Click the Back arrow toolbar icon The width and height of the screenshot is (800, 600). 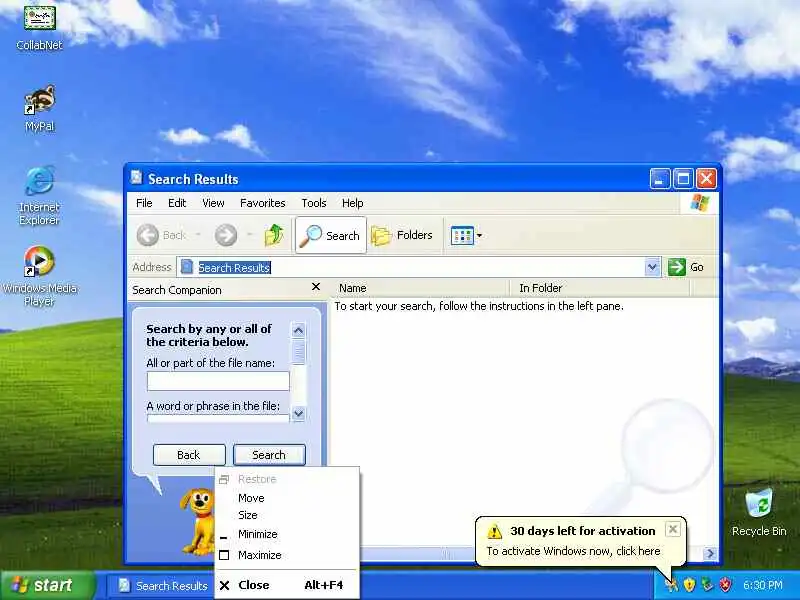click(x=147, y=235)
